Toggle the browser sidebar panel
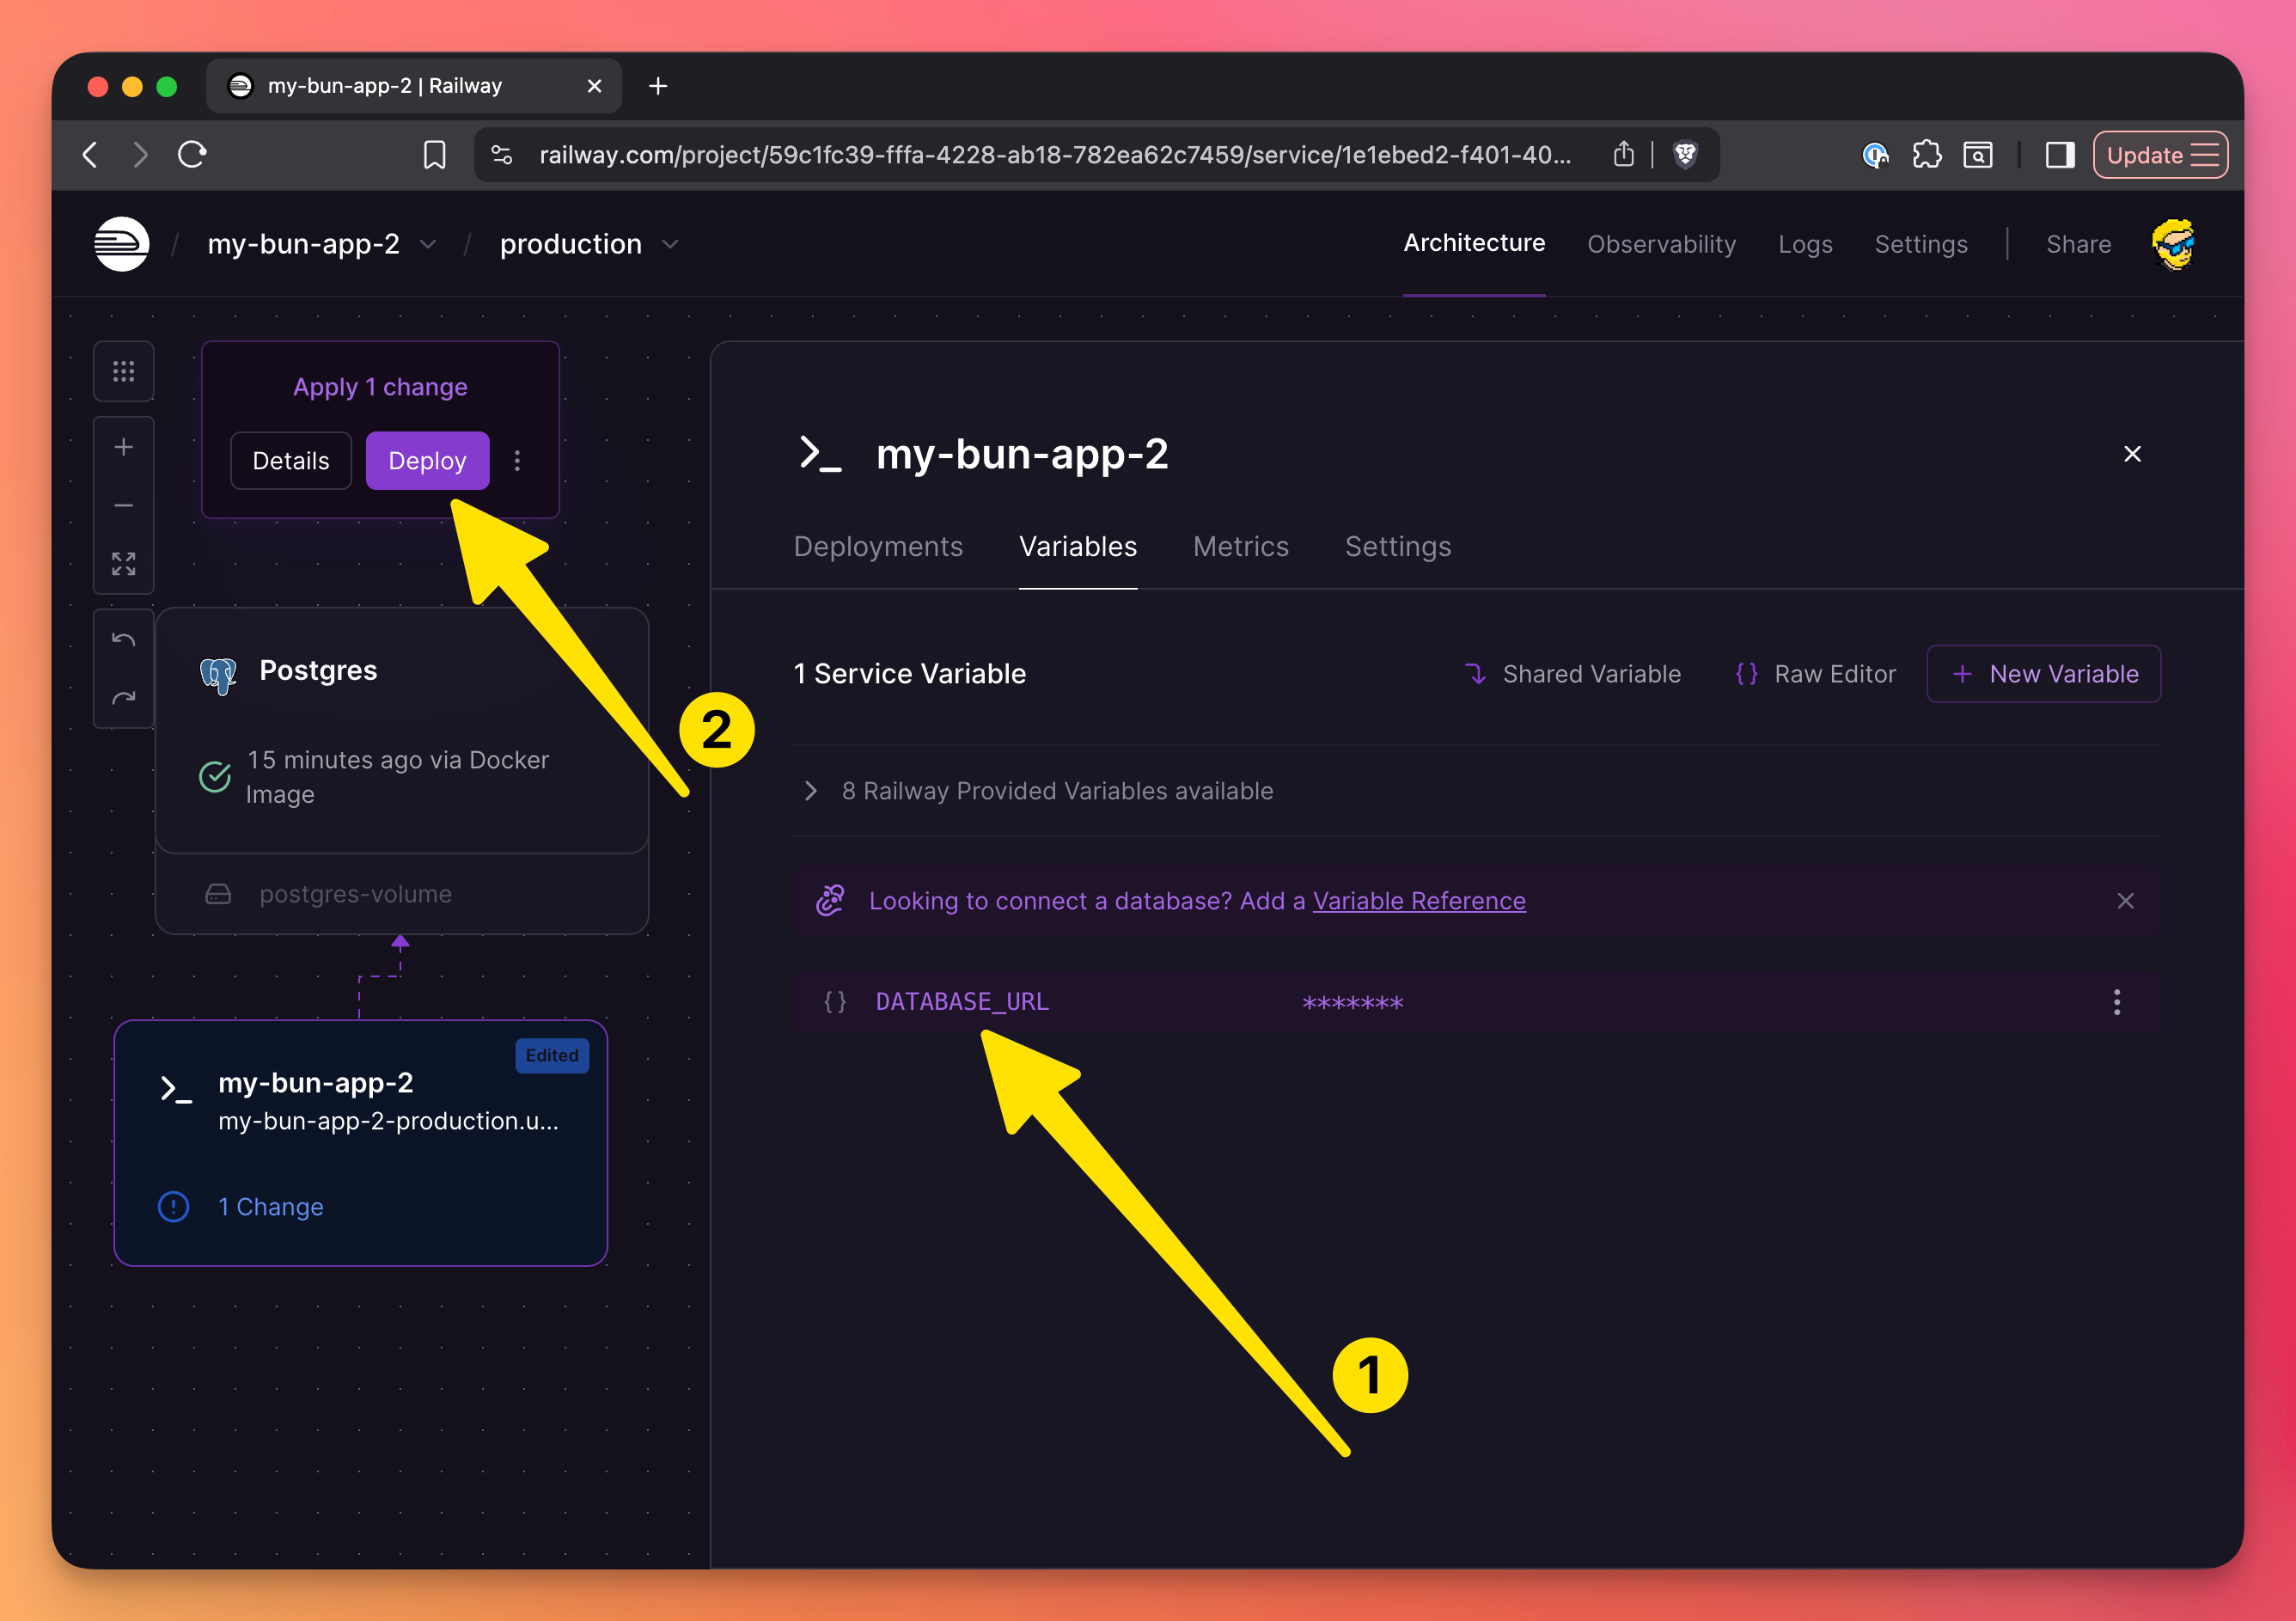2296x1621 pixels. pos(2059,155)
